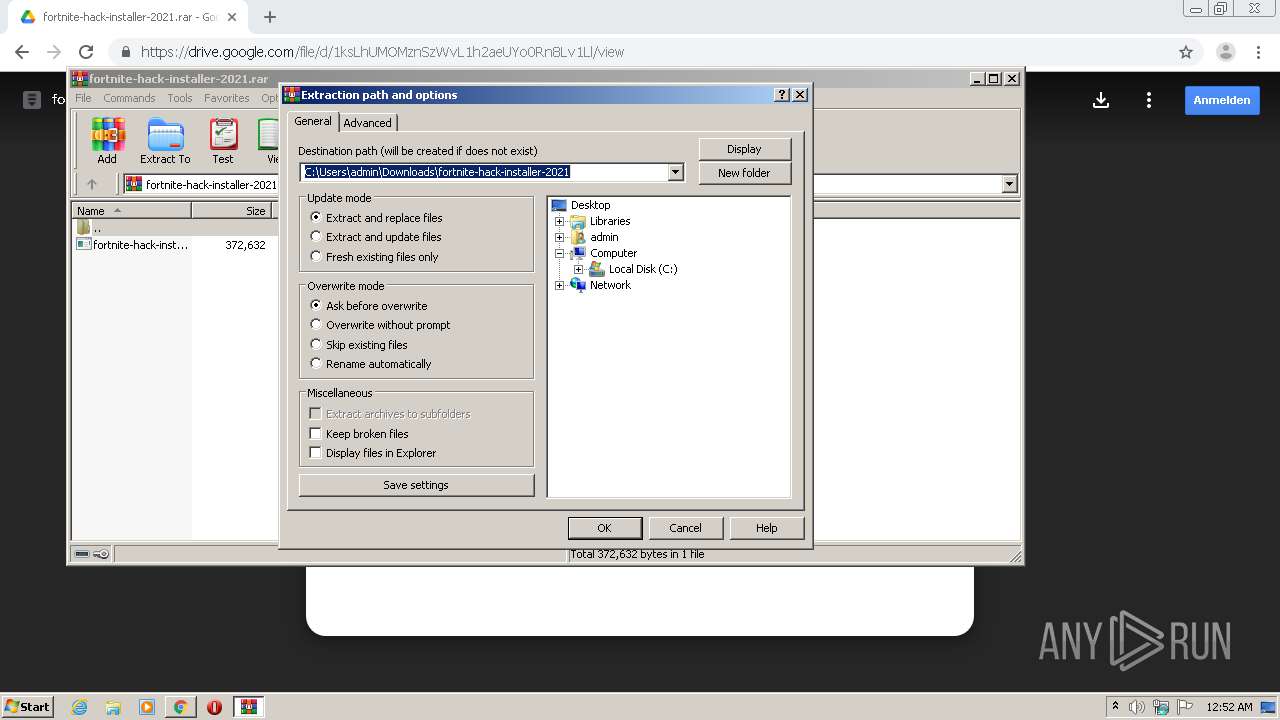Click the volume speaker tray icon

(x=1137, y=707)
